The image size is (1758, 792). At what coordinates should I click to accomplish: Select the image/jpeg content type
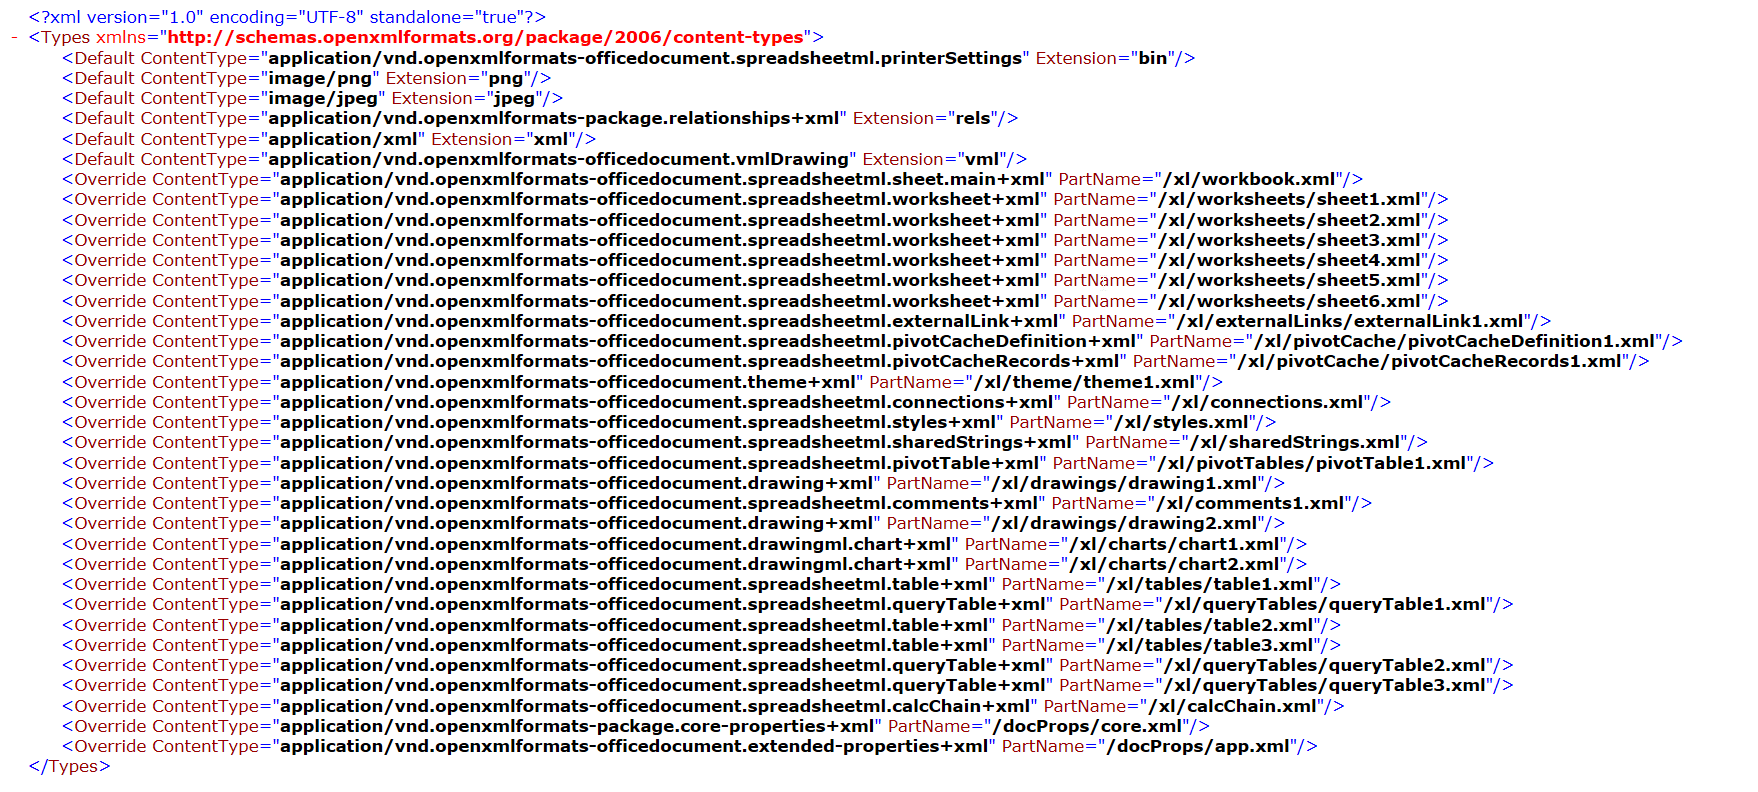[323, 98]
